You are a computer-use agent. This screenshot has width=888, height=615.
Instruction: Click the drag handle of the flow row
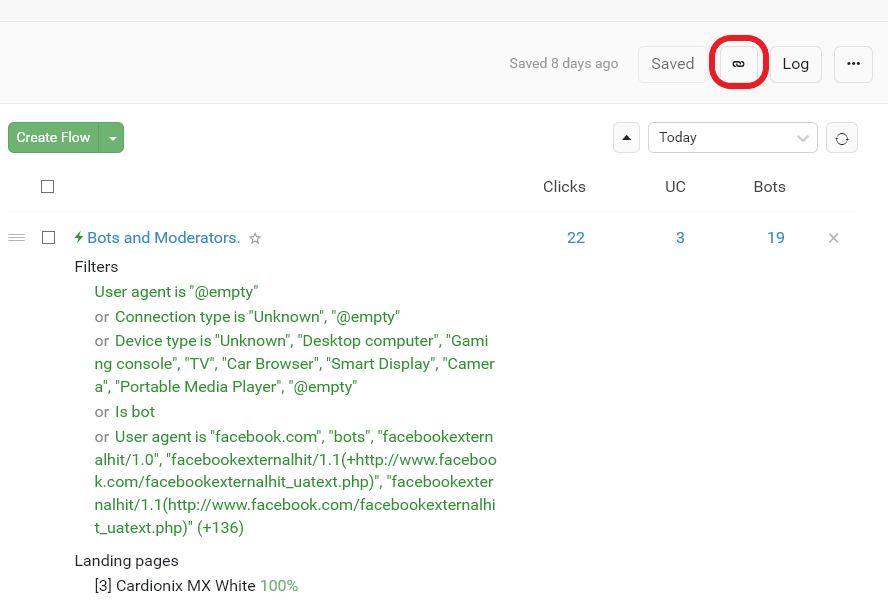[16, 238]
